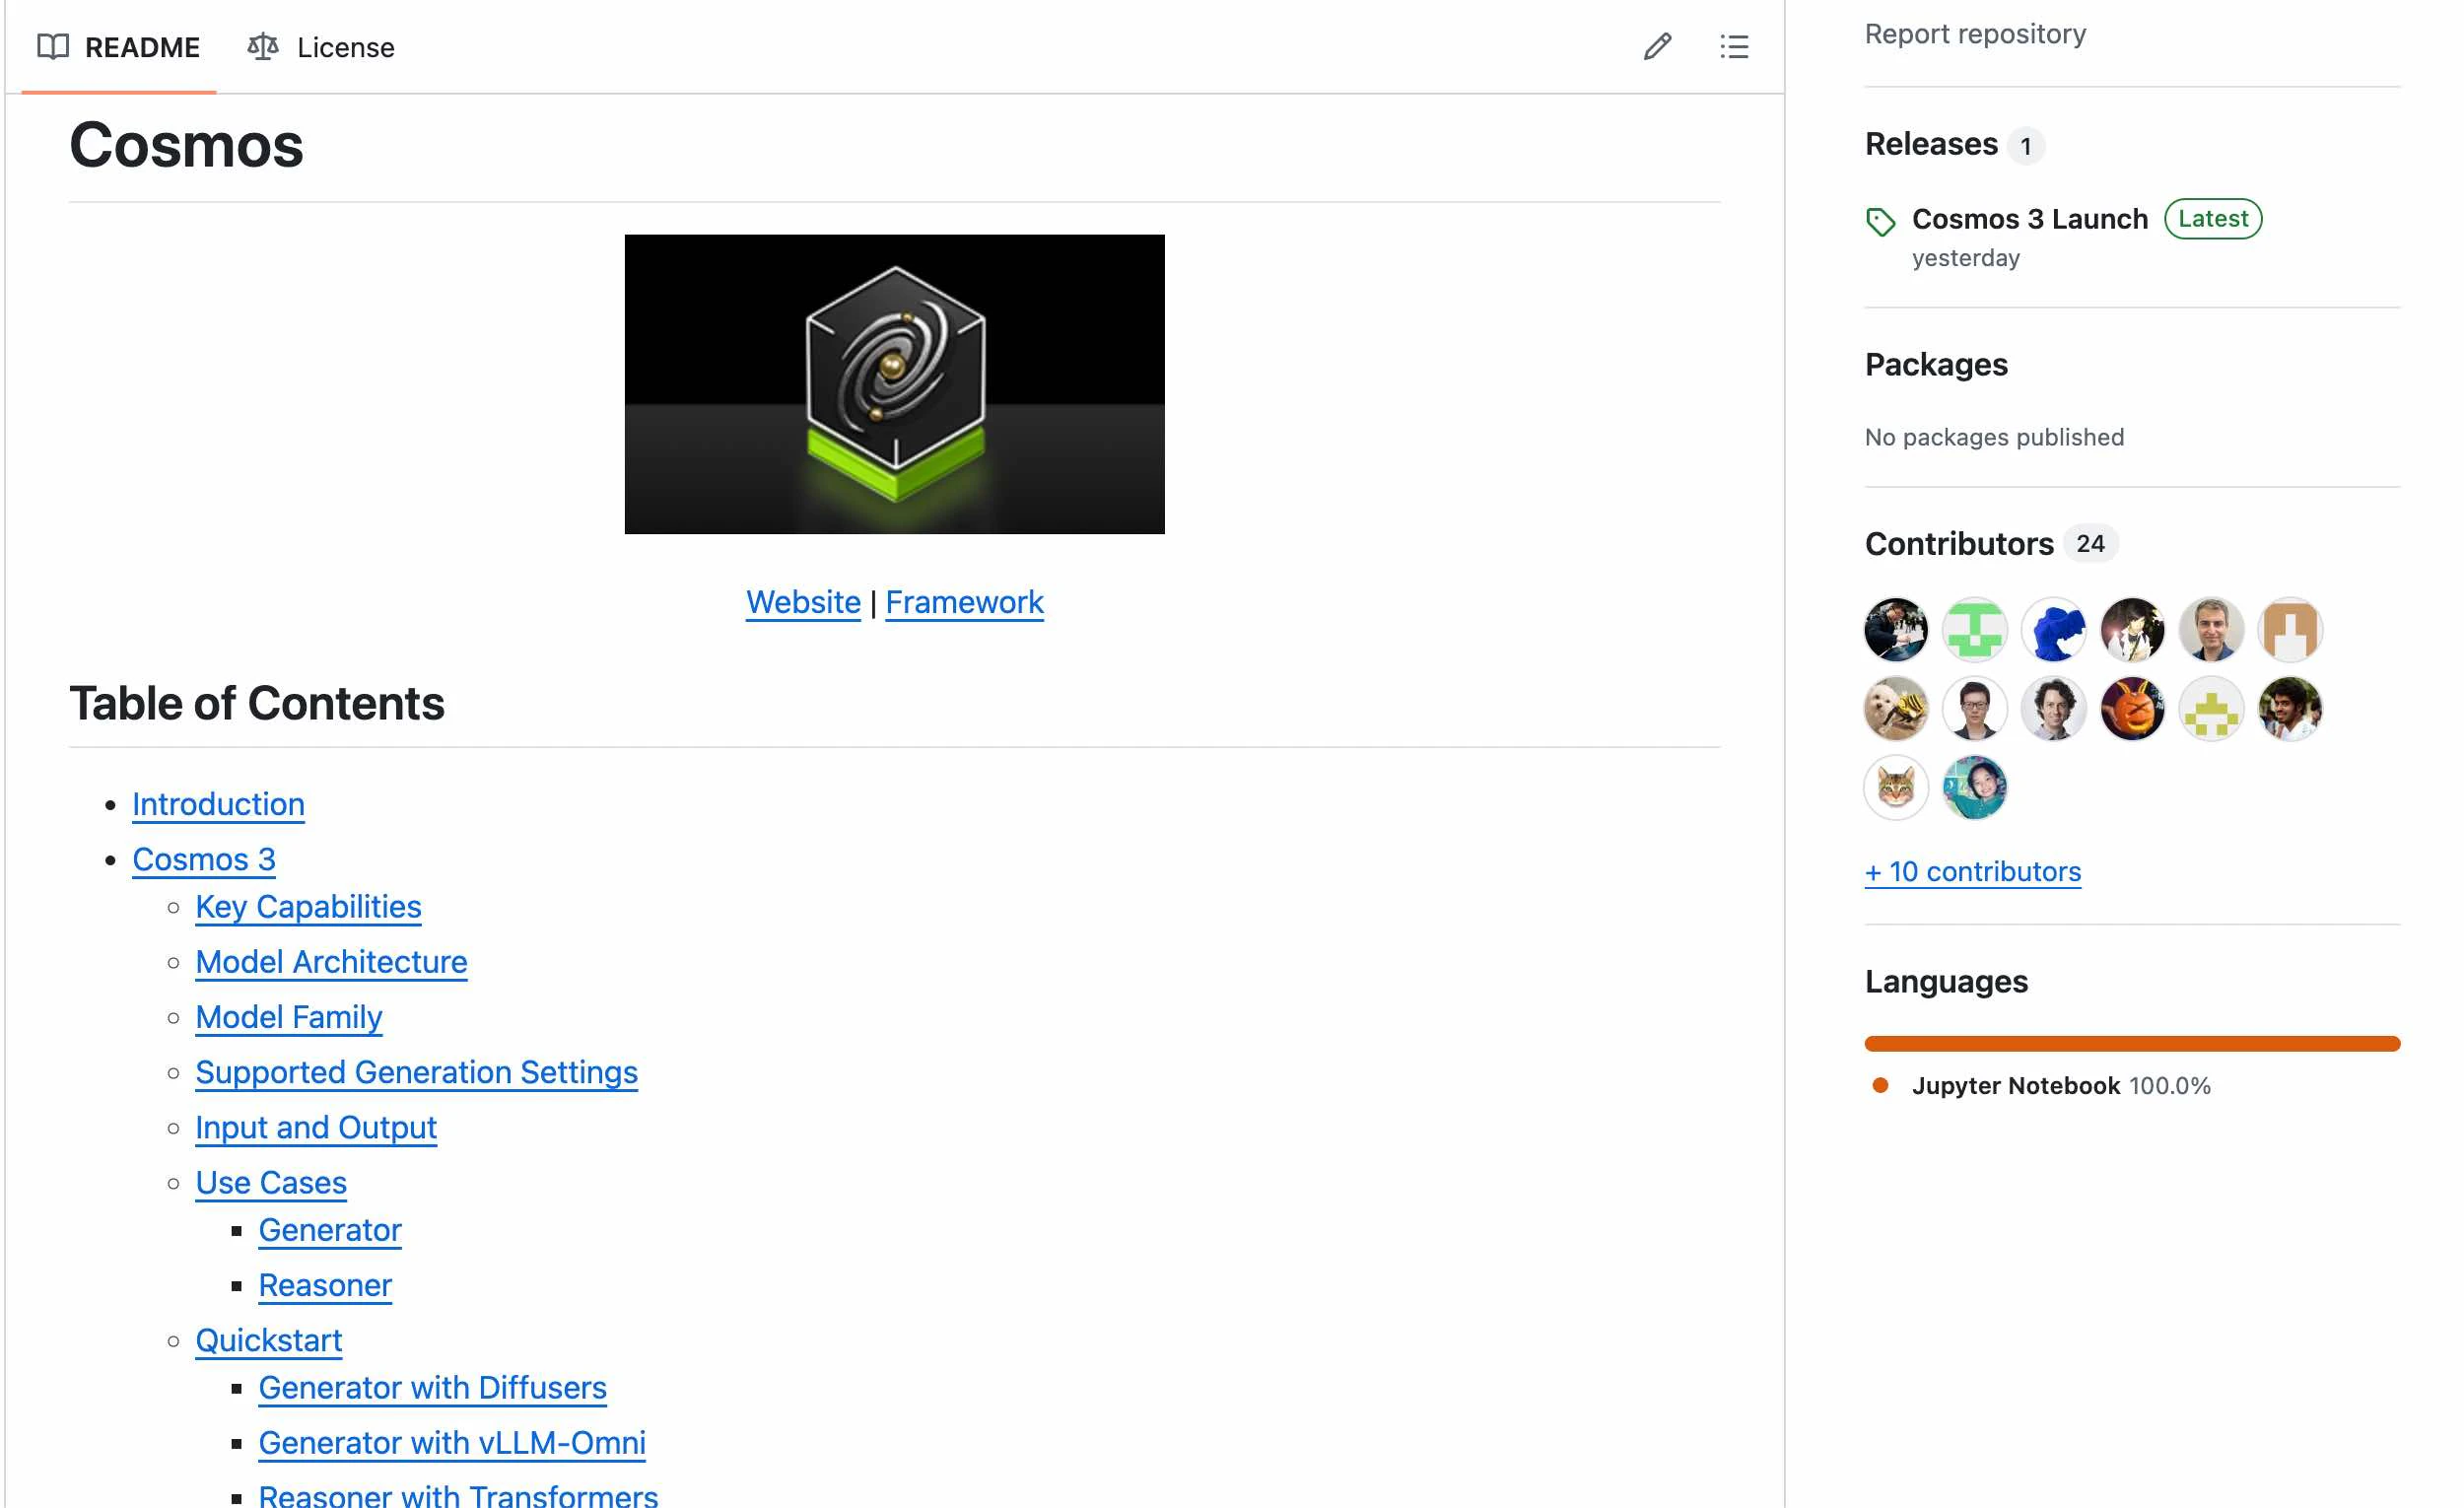Open the Releases heading link

[x=1931, y=144]
